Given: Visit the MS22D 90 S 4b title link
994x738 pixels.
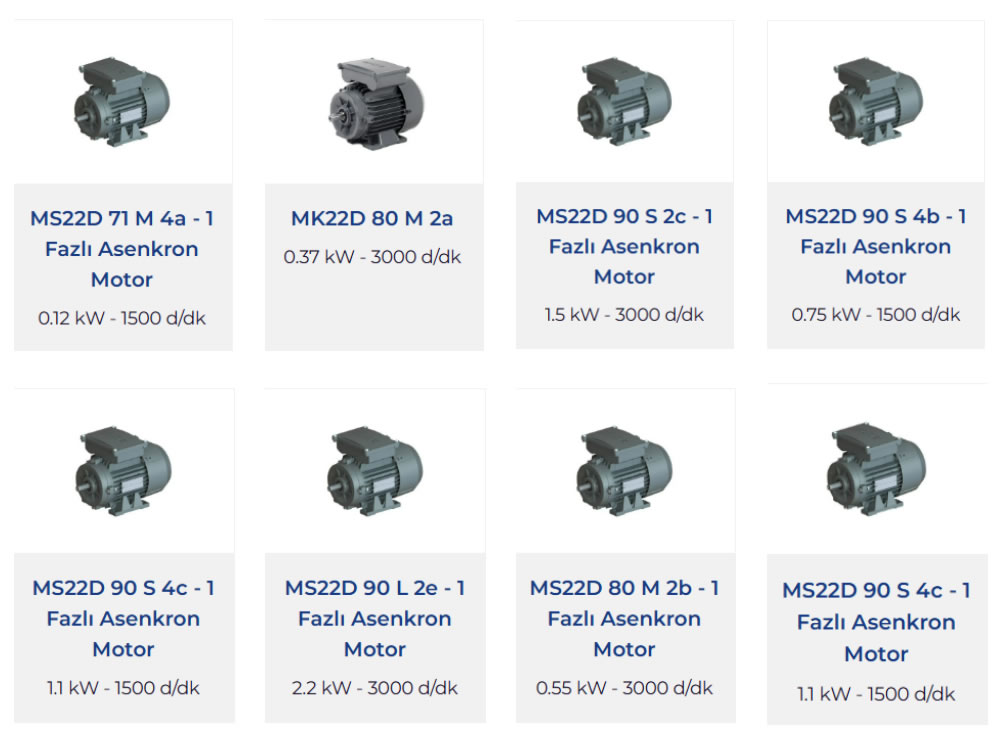Looking at the screenshot, I should pos(876,246).
